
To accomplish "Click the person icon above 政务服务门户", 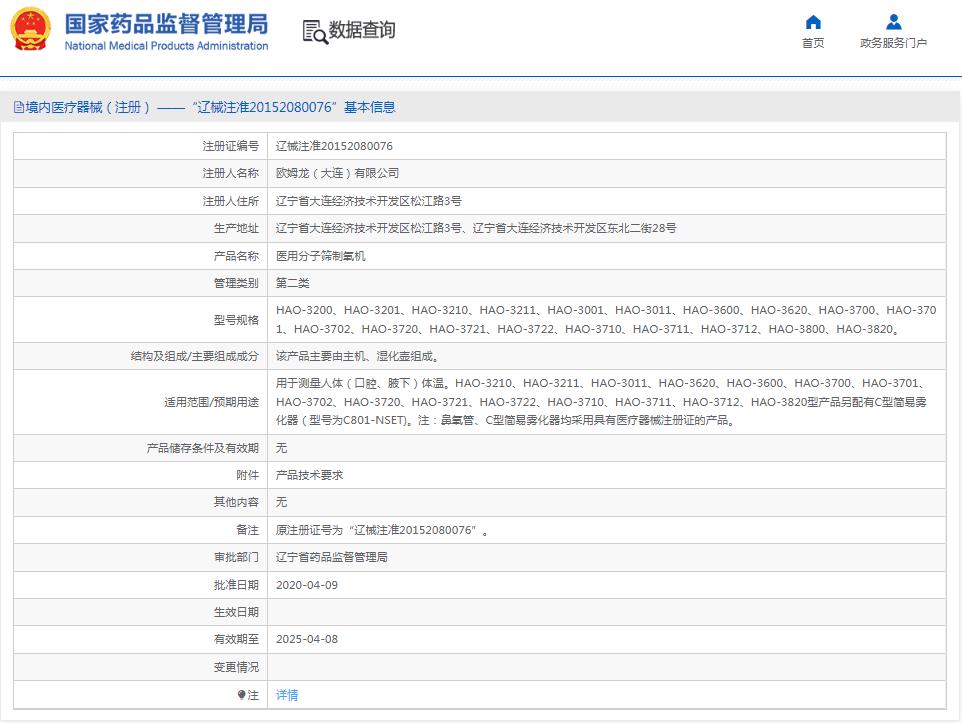I will [893, 22].
